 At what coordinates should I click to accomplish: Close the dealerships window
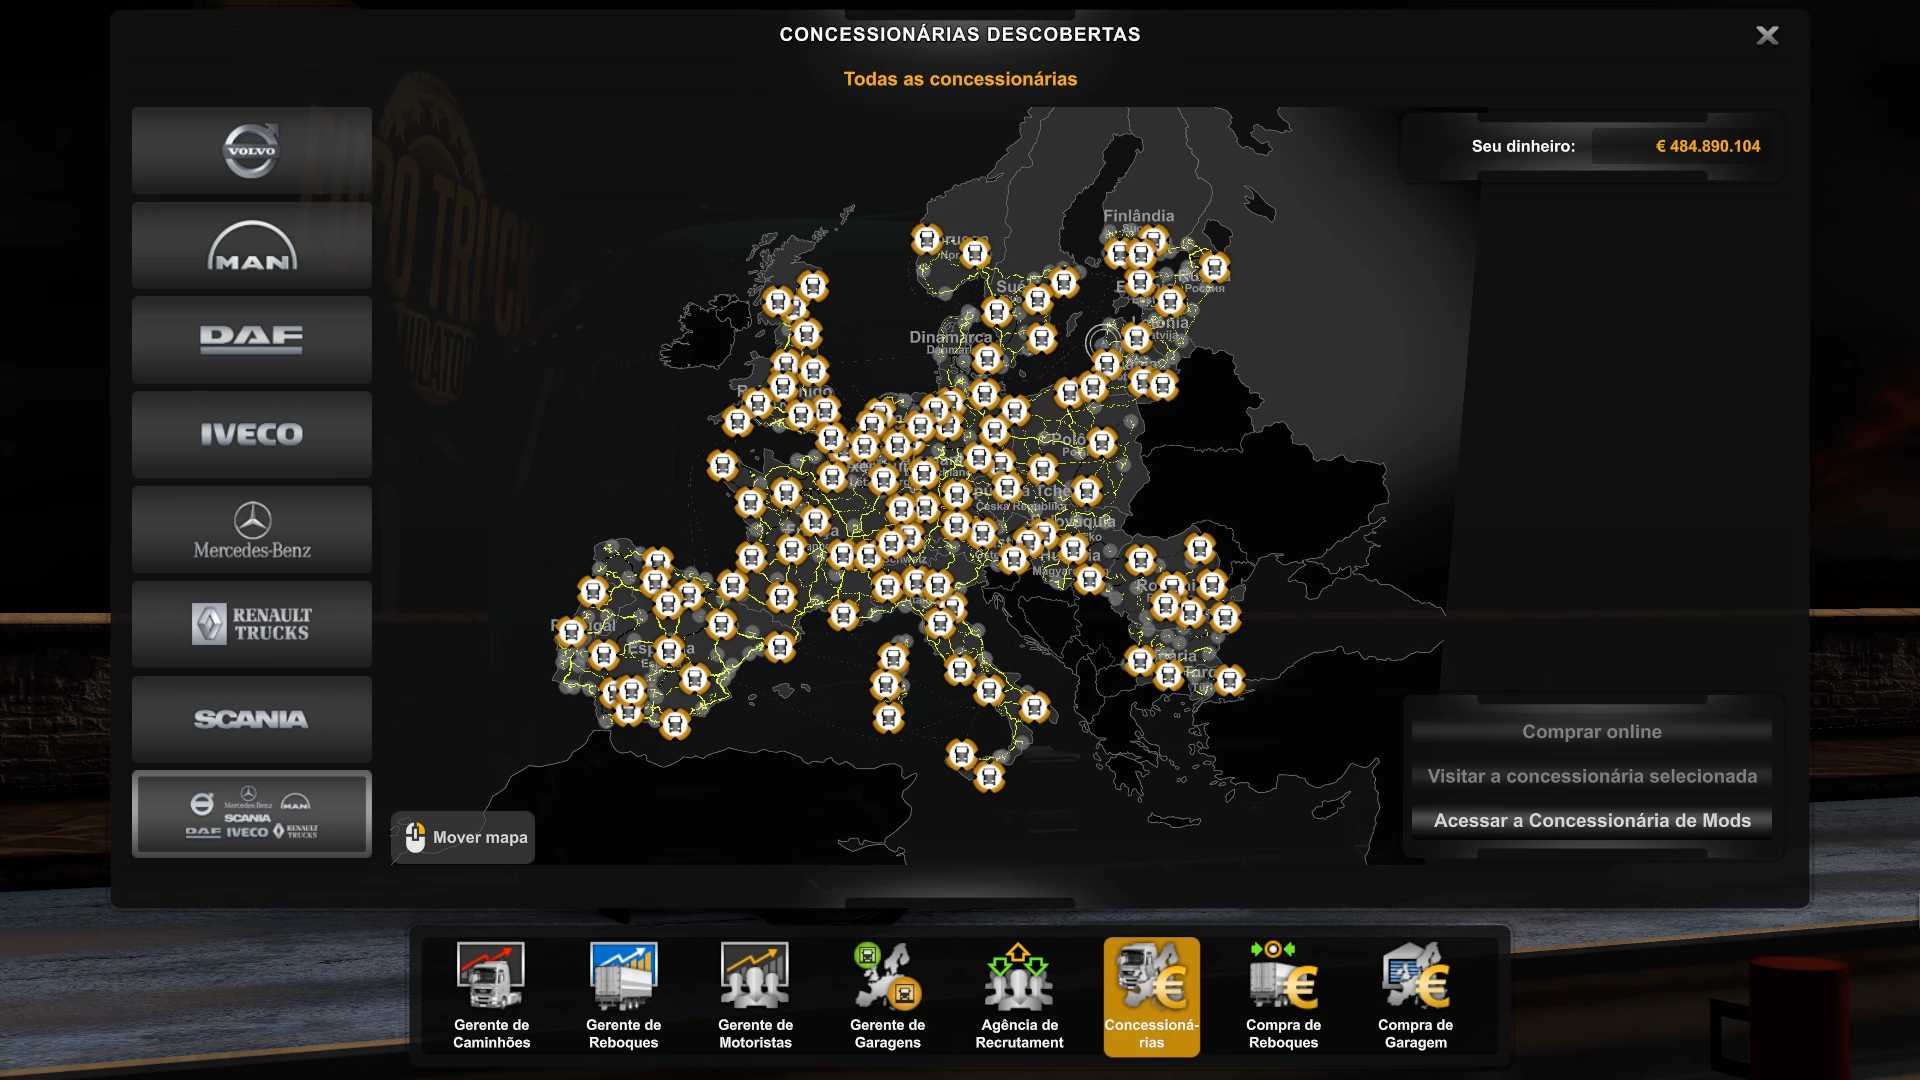point(1767,36)
